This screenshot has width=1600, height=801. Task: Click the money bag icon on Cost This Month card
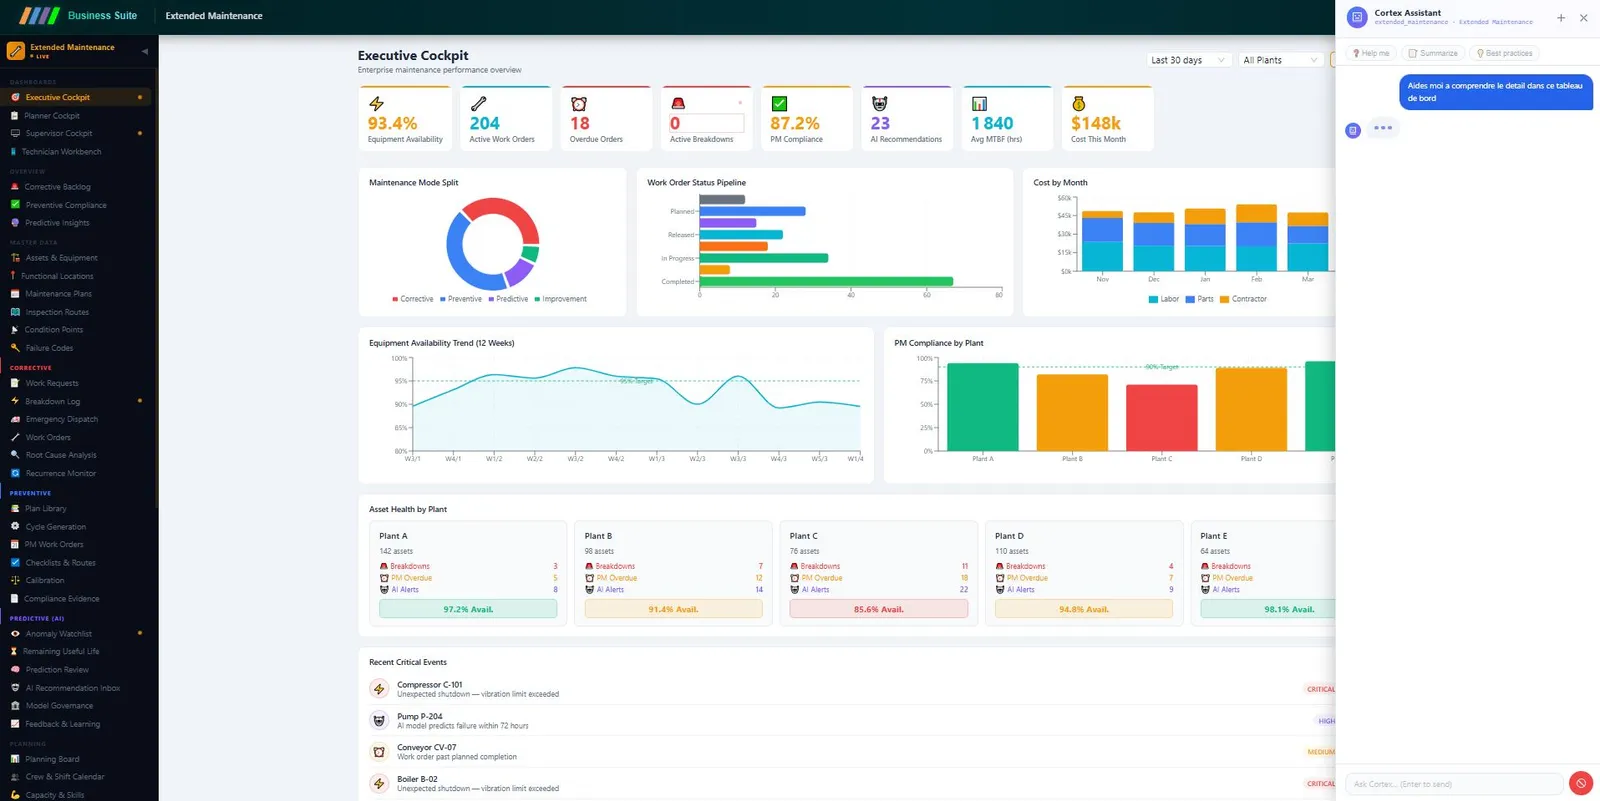click(1078, 104)
